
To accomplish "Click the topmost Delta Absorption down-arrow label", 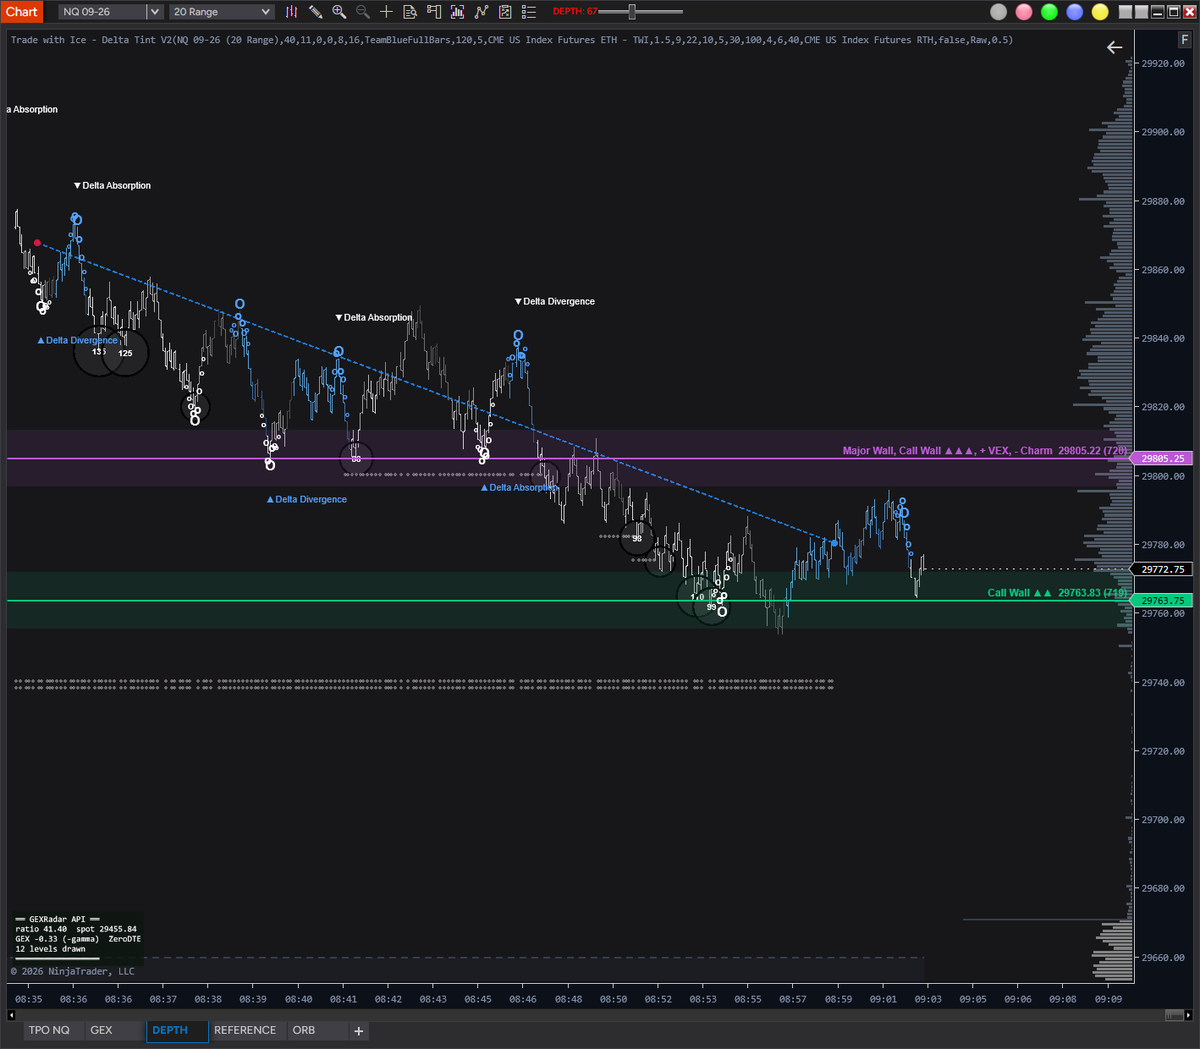I will (x=113, y=186).
